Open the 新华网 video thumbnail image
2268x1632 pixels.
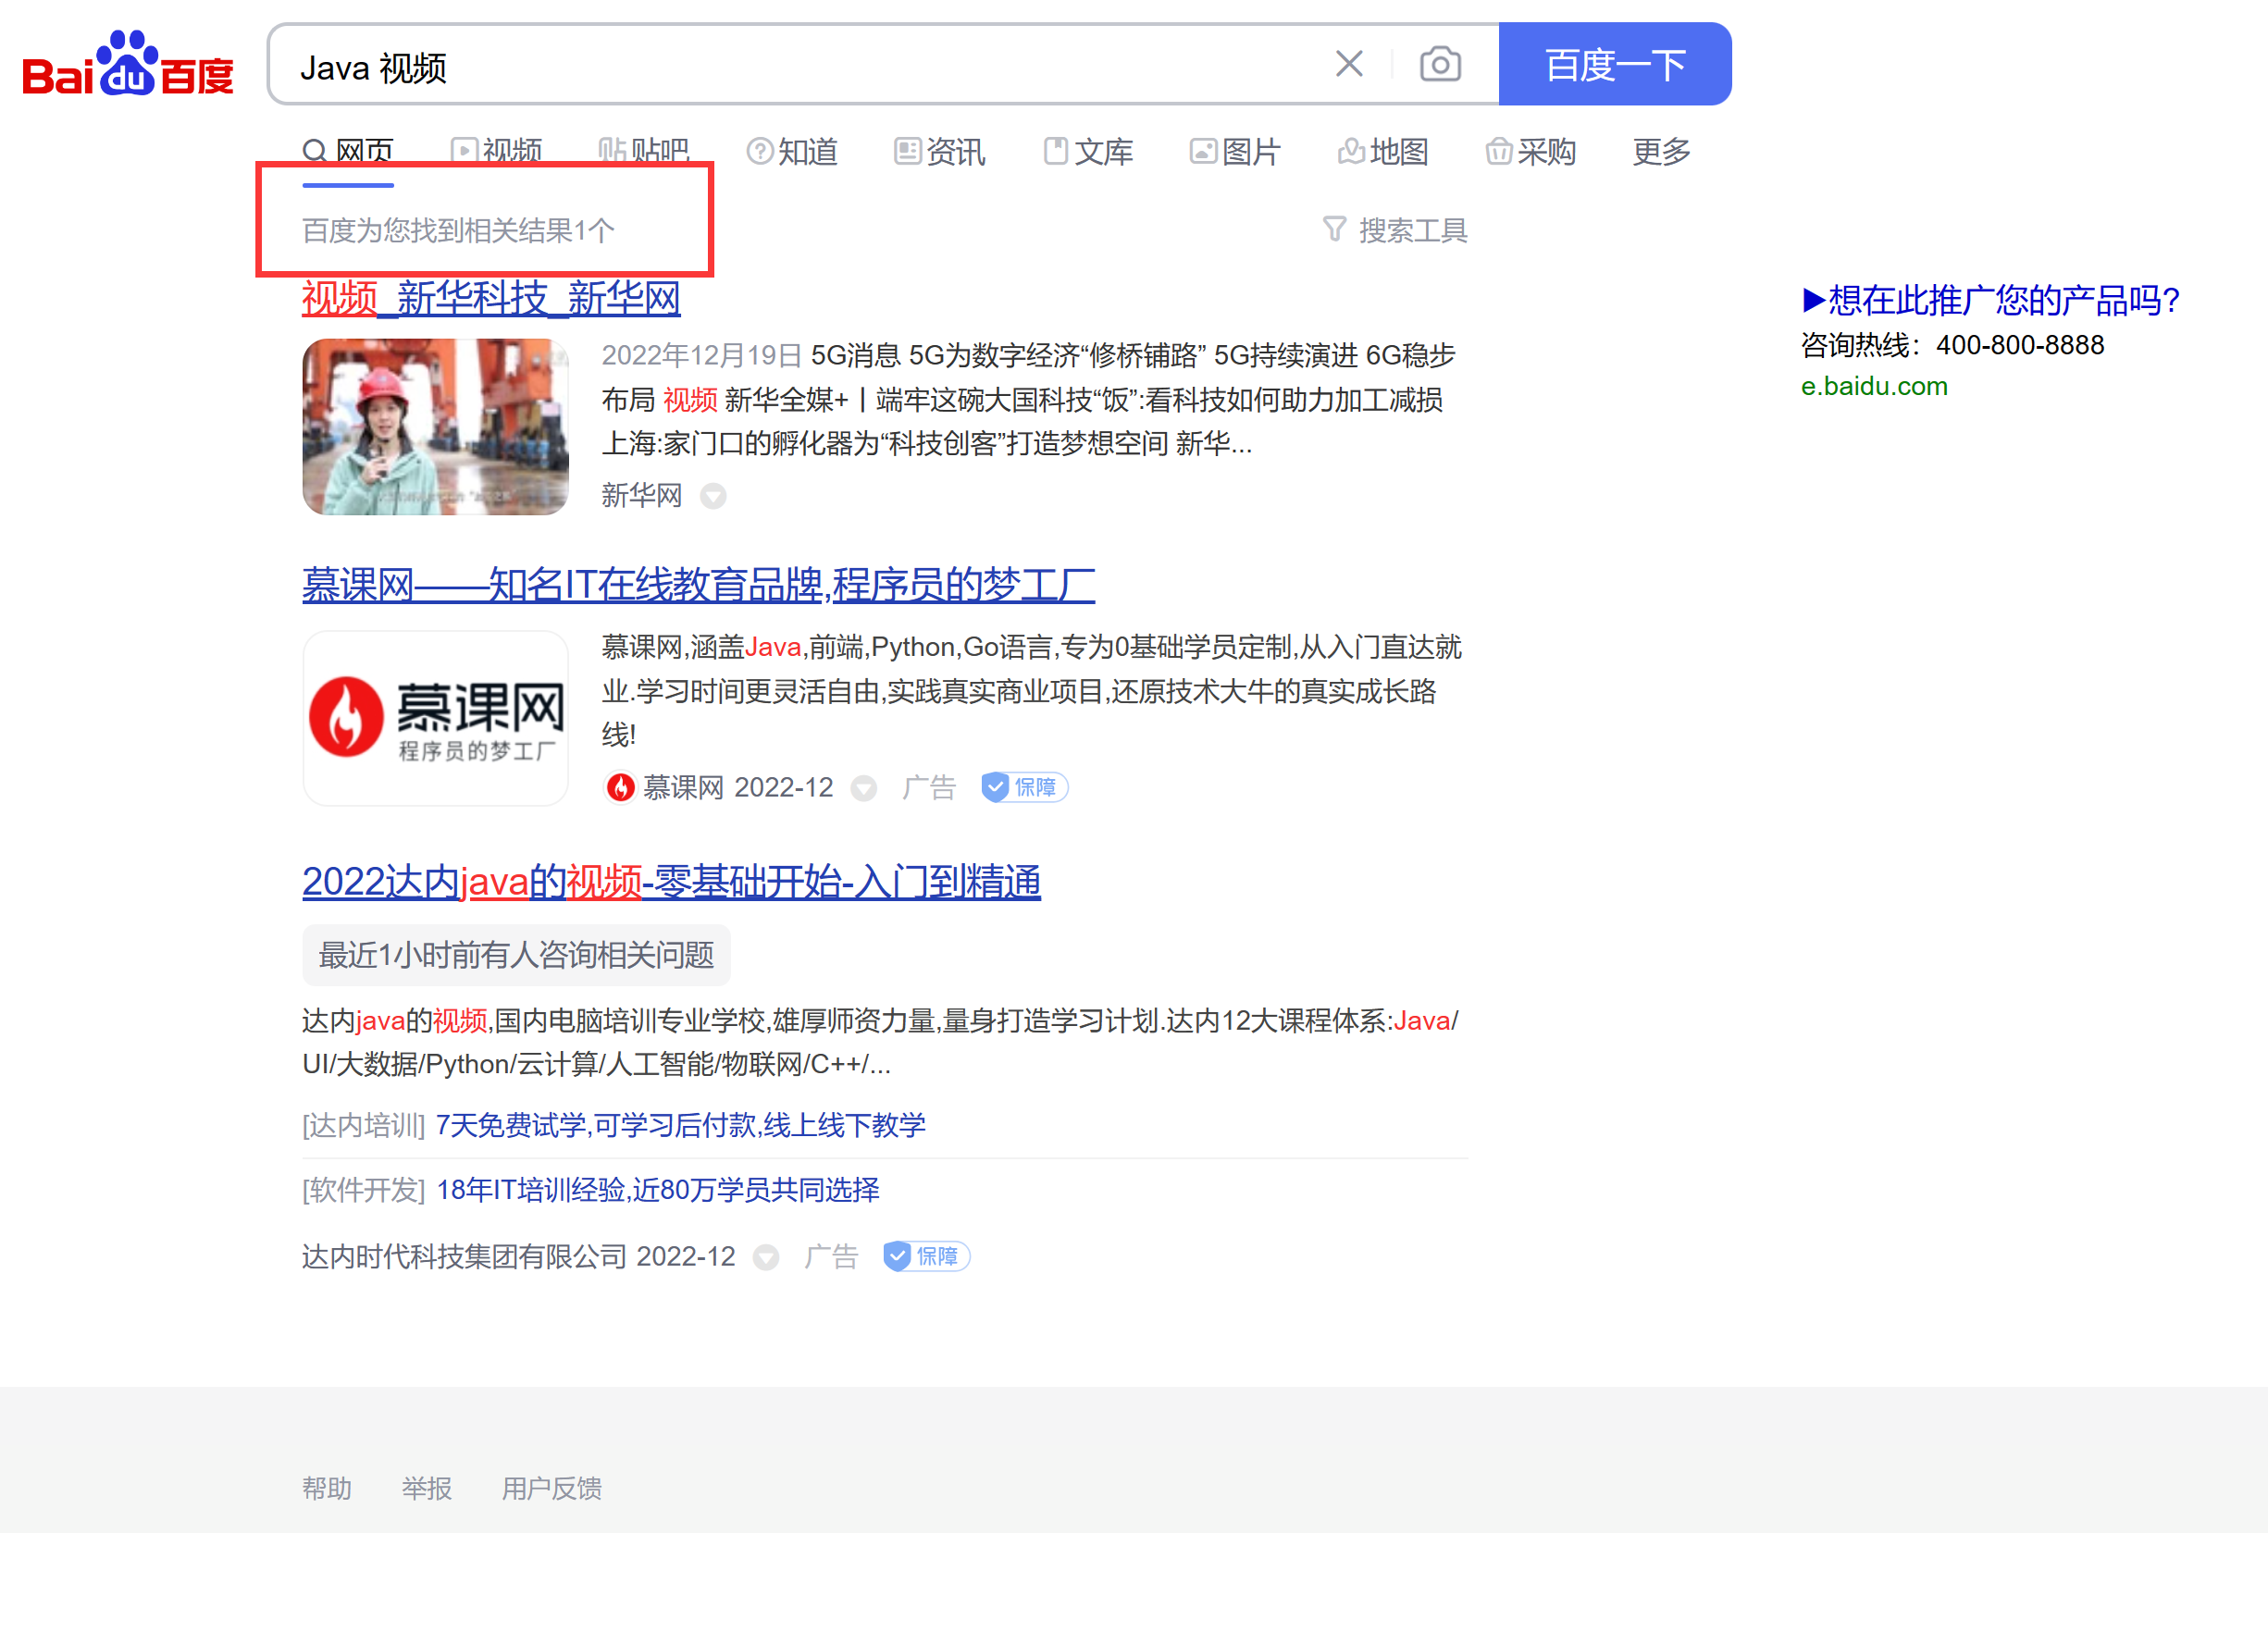click(x=435, y=427)
